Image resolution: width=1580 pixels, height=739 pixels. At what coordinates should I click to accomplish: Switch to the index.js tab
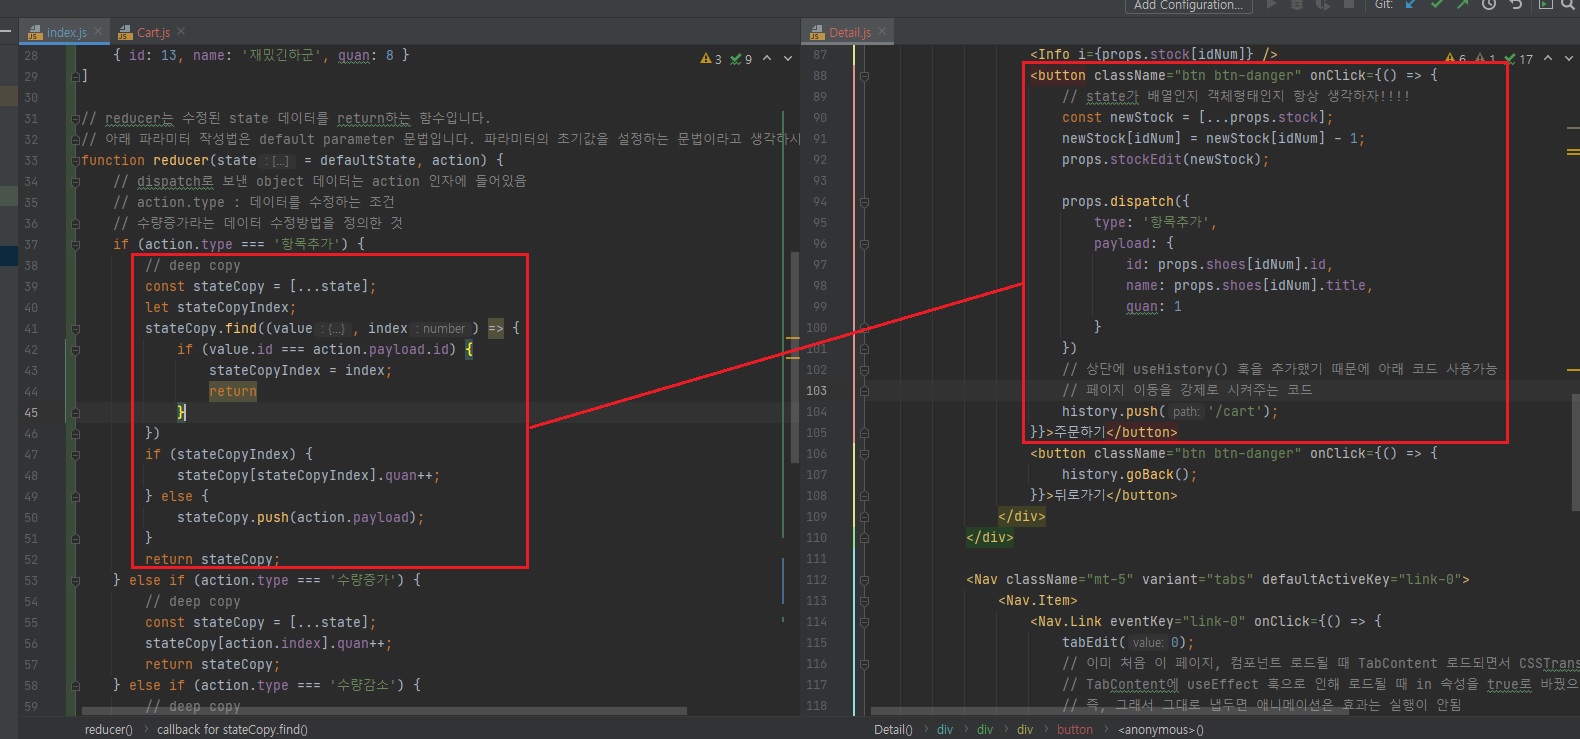click(65, 32)
